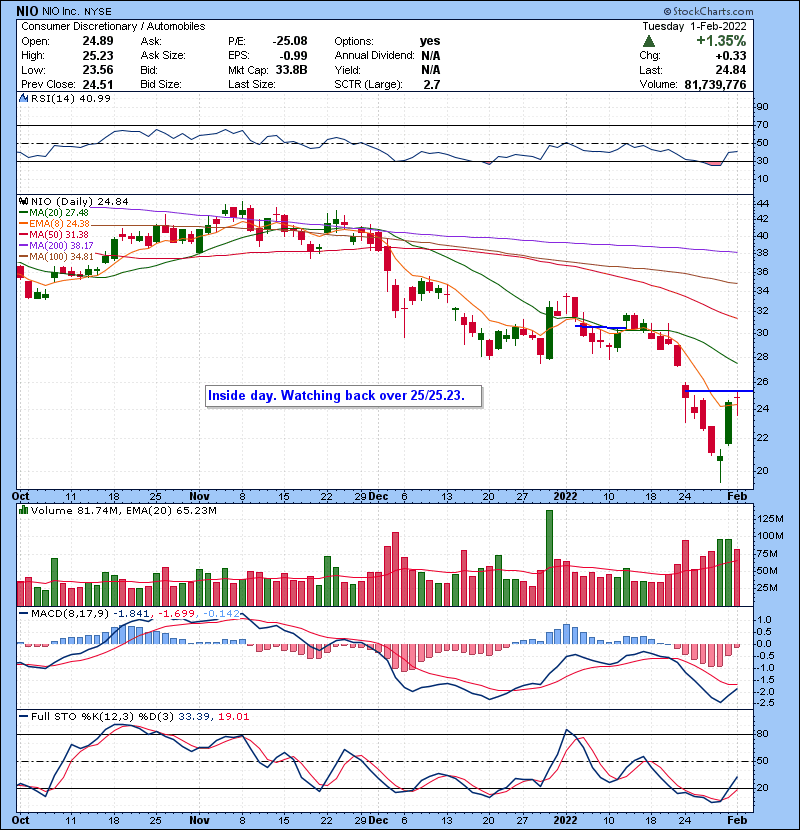
Task: Click the EPS value -0.99
Action: click(293, 55)
